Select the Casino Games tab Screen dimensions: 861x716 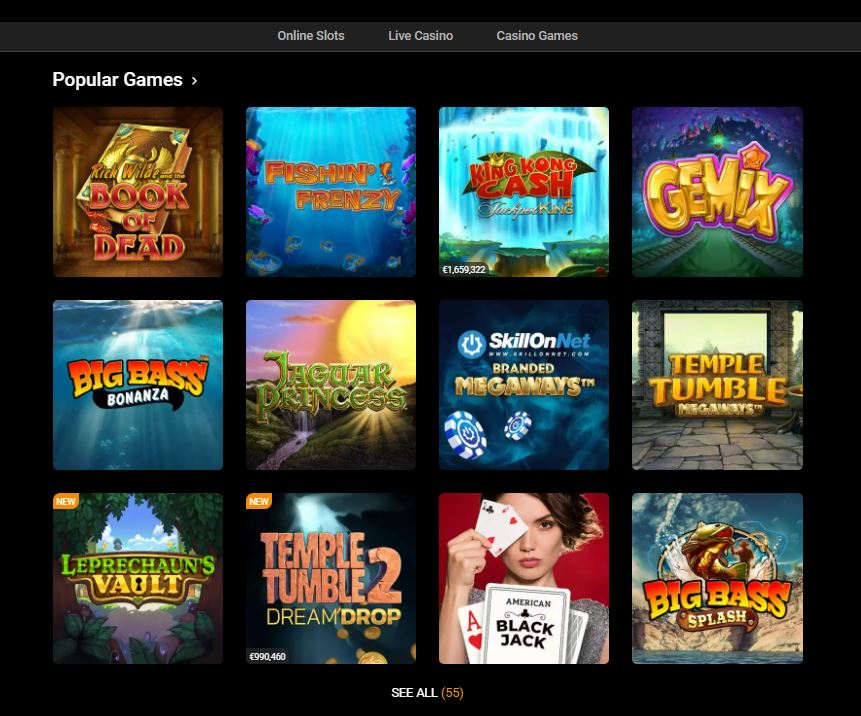[x=537, y=36]
